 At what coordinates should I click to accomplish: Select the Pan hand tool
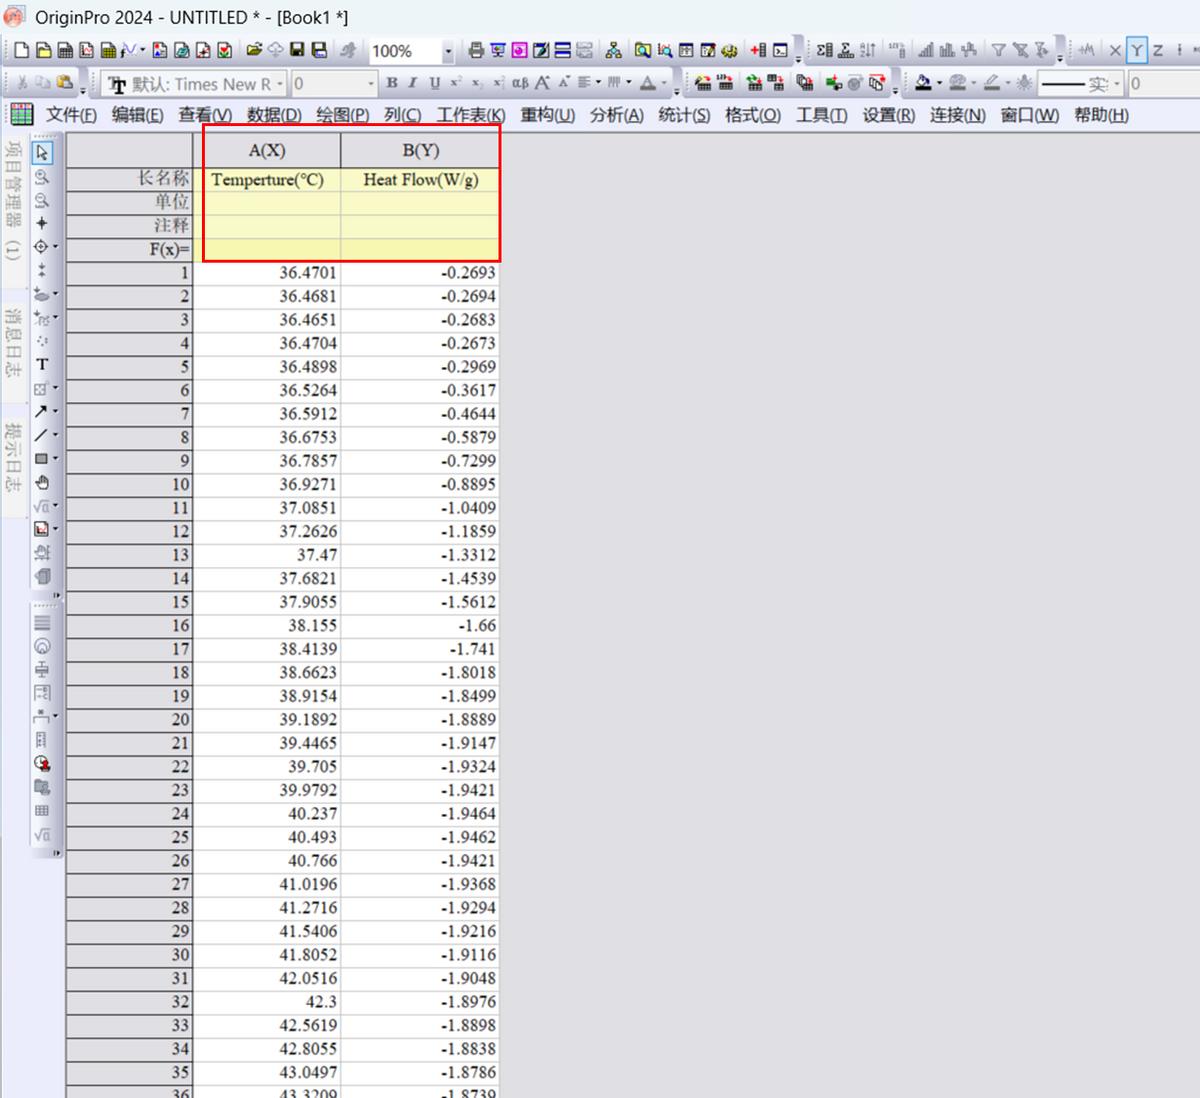click(x=42, y=482)
